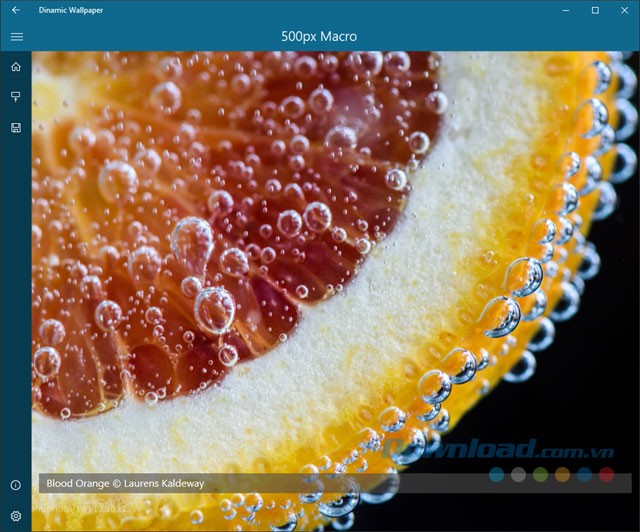Click the red dot under the watermark

607,474
